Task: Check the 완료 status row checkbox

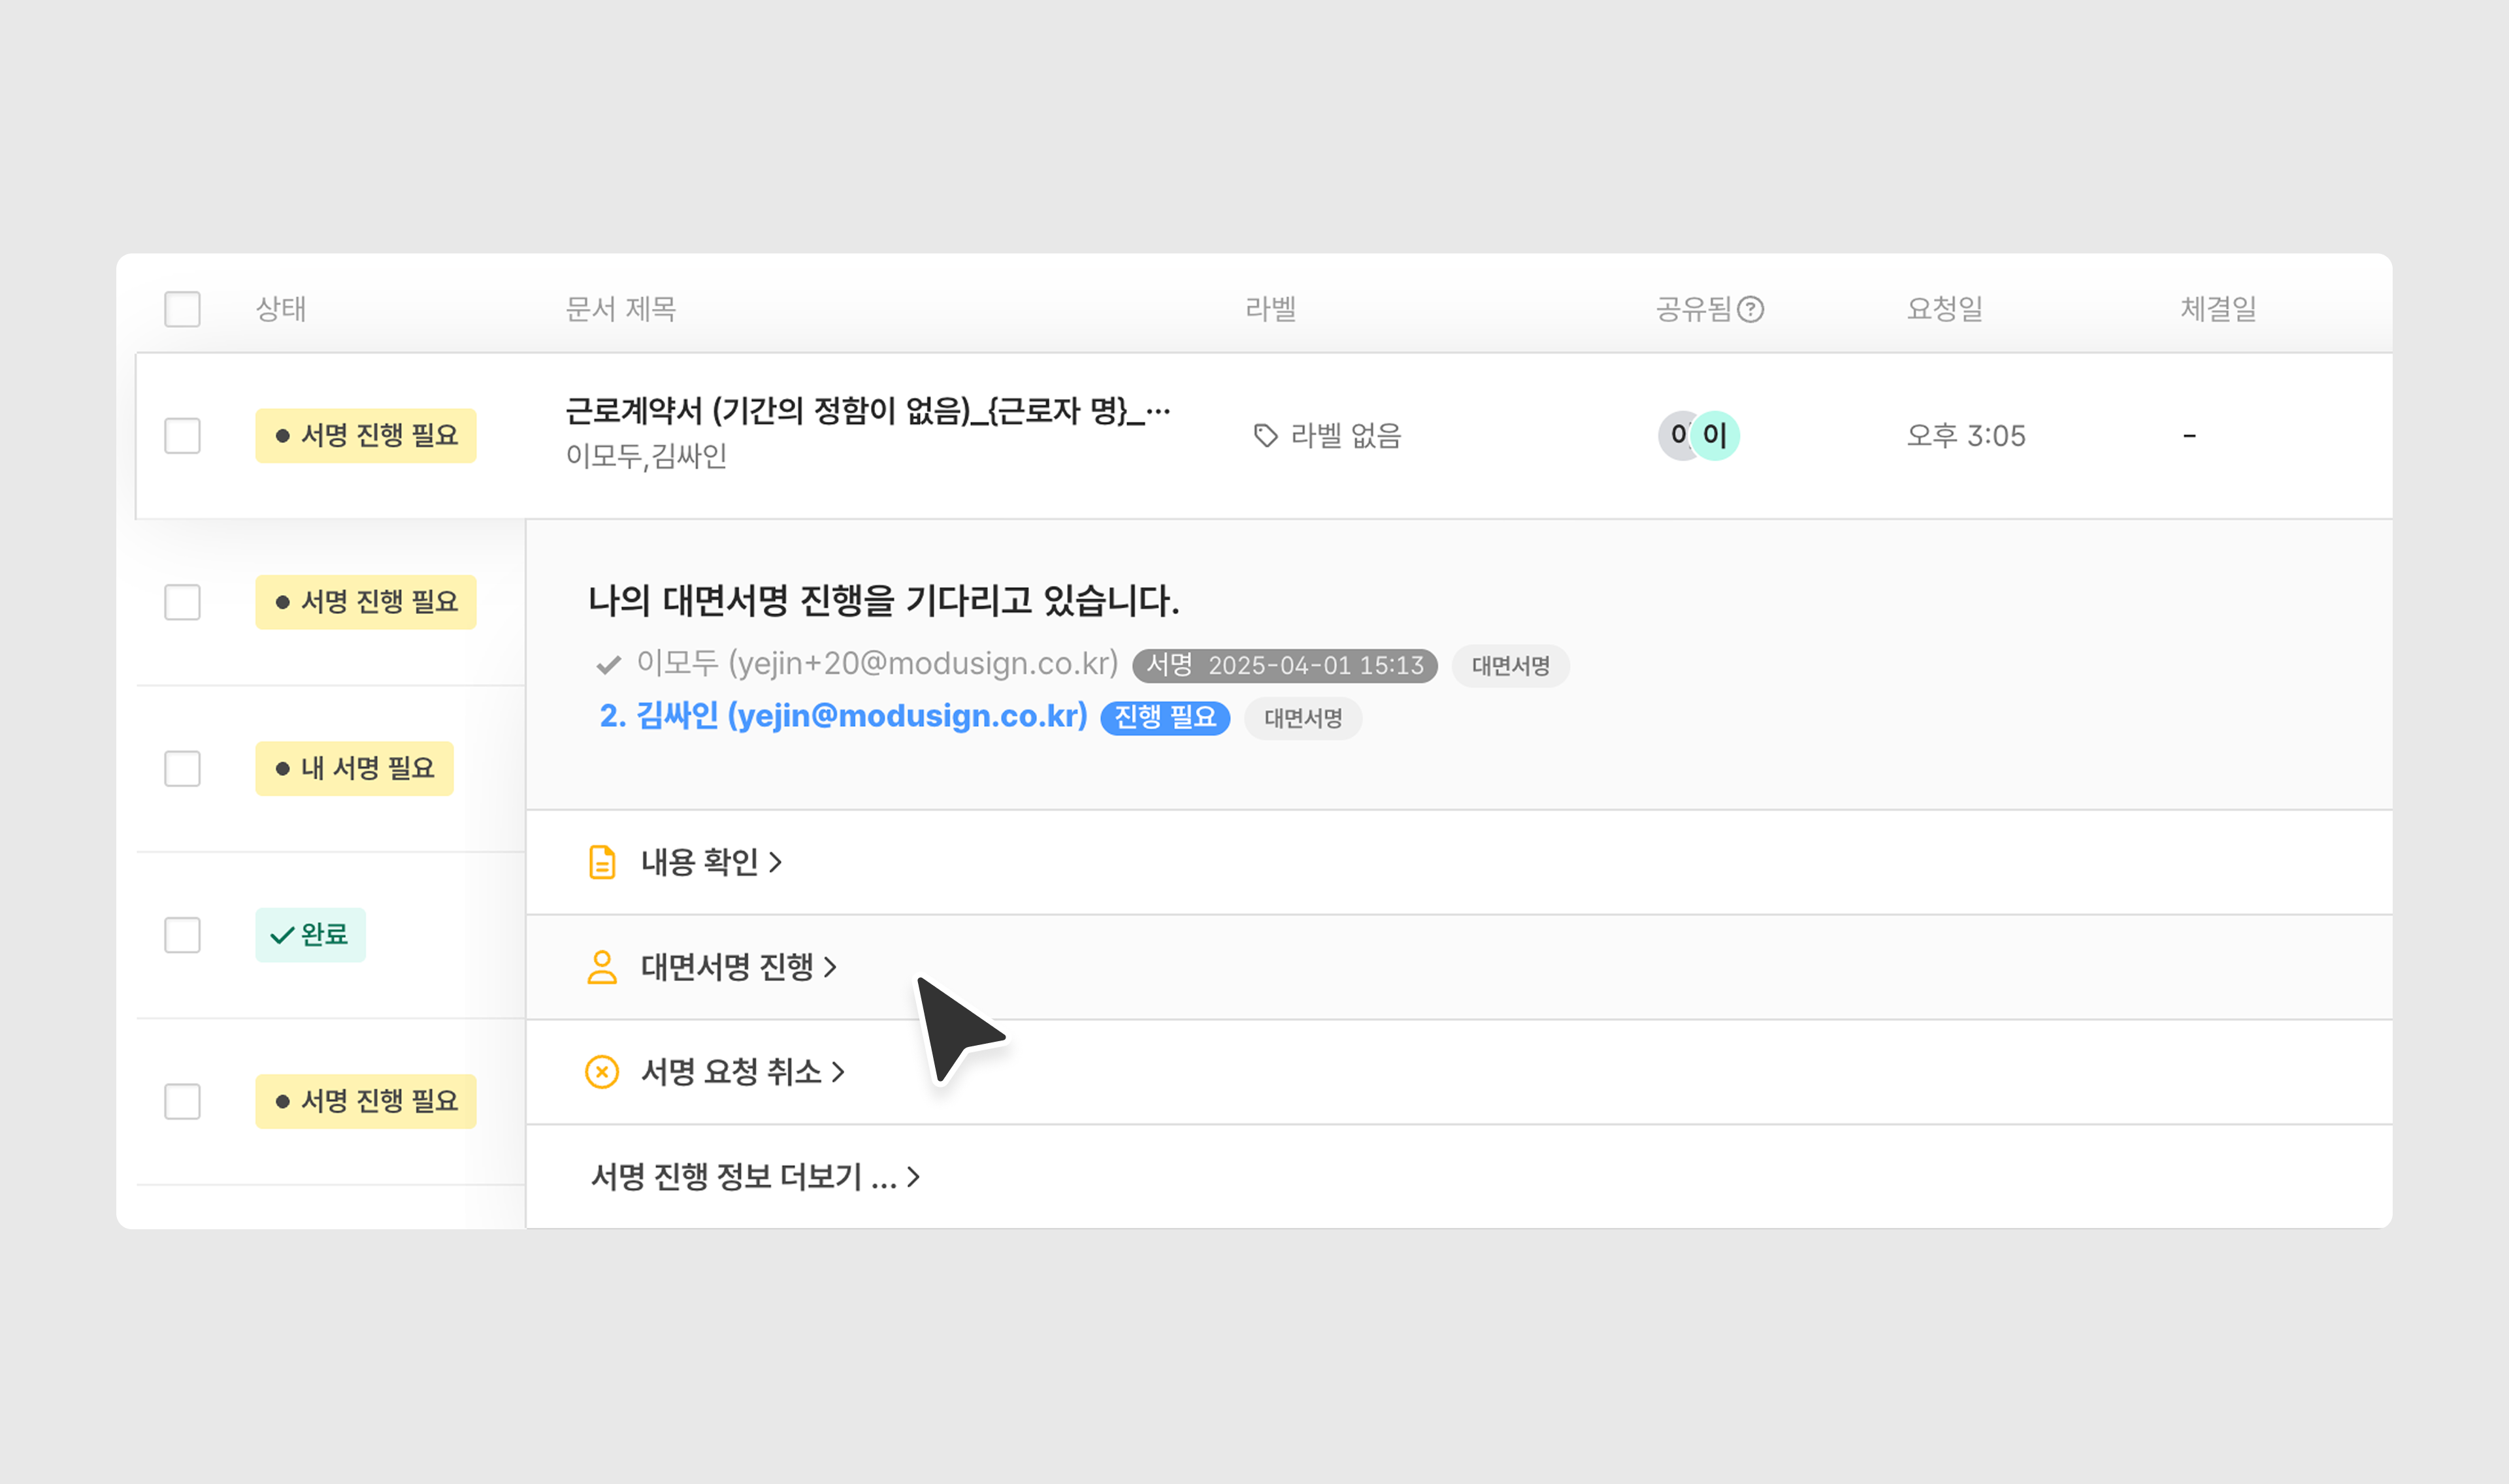Action: [182, 935]
